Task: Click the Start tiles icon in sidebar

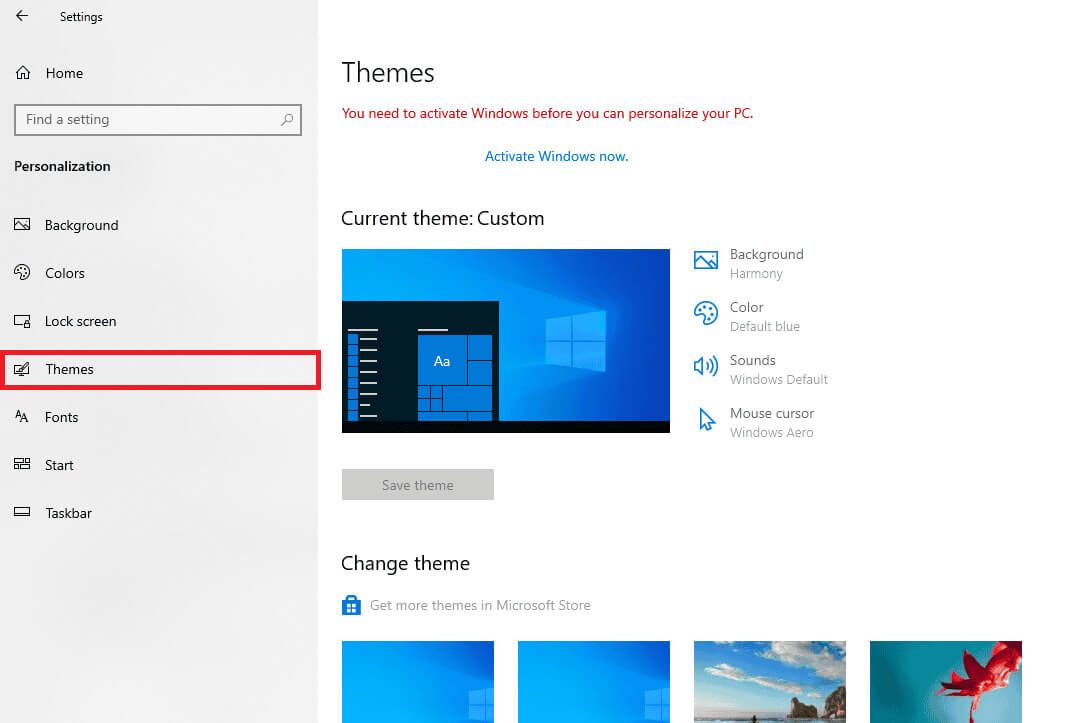Action: click(22, 464)
